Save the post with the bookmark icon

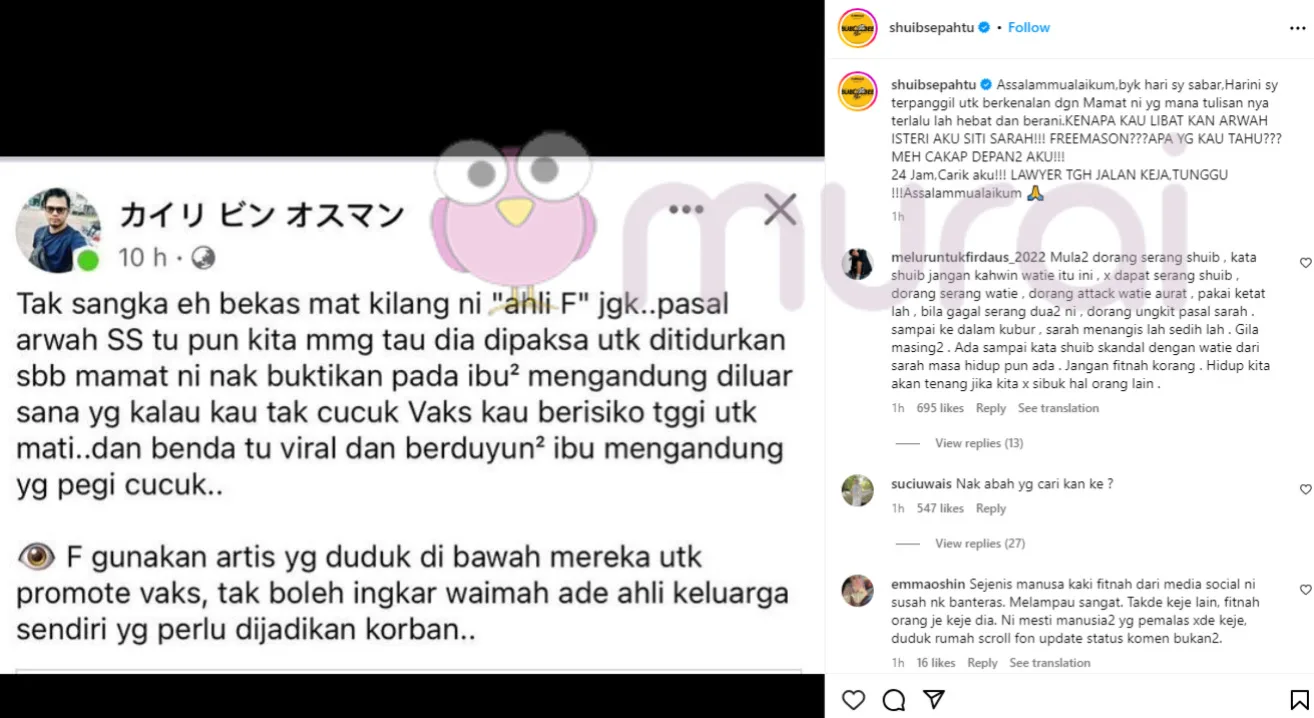(1299, 699)
